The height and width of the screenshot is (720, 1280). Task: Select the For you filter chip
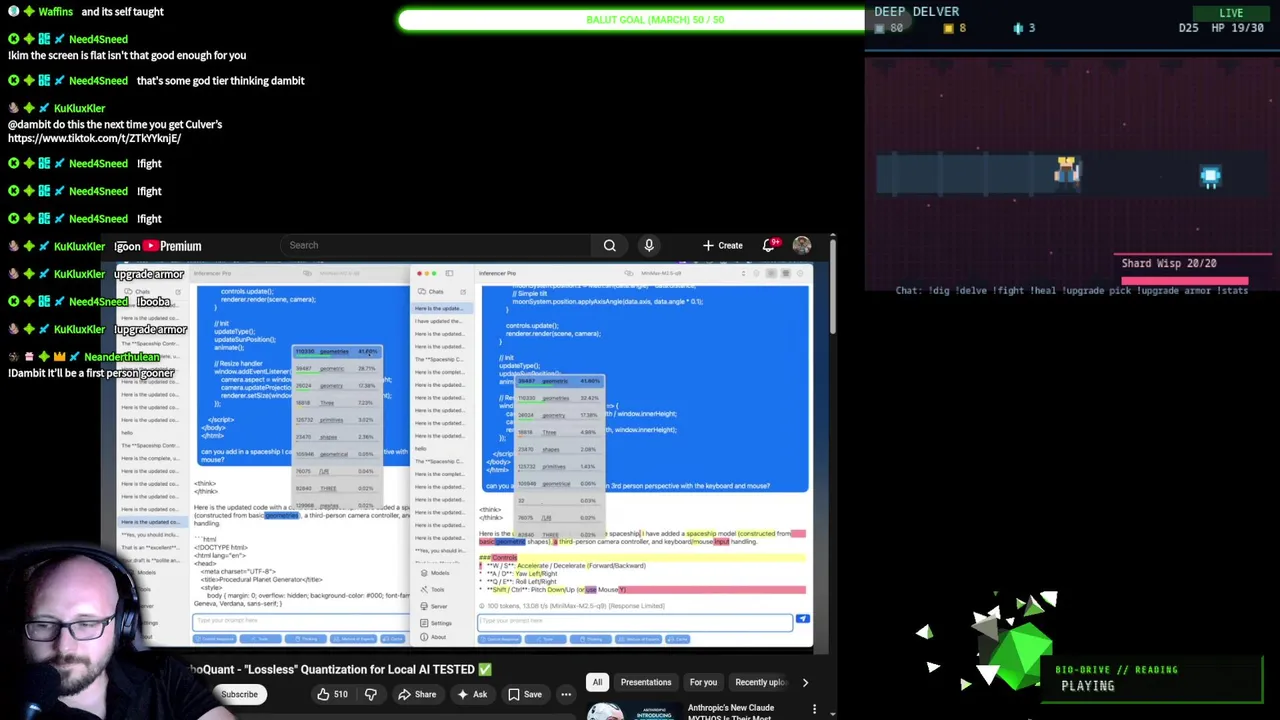pos(703,682)
